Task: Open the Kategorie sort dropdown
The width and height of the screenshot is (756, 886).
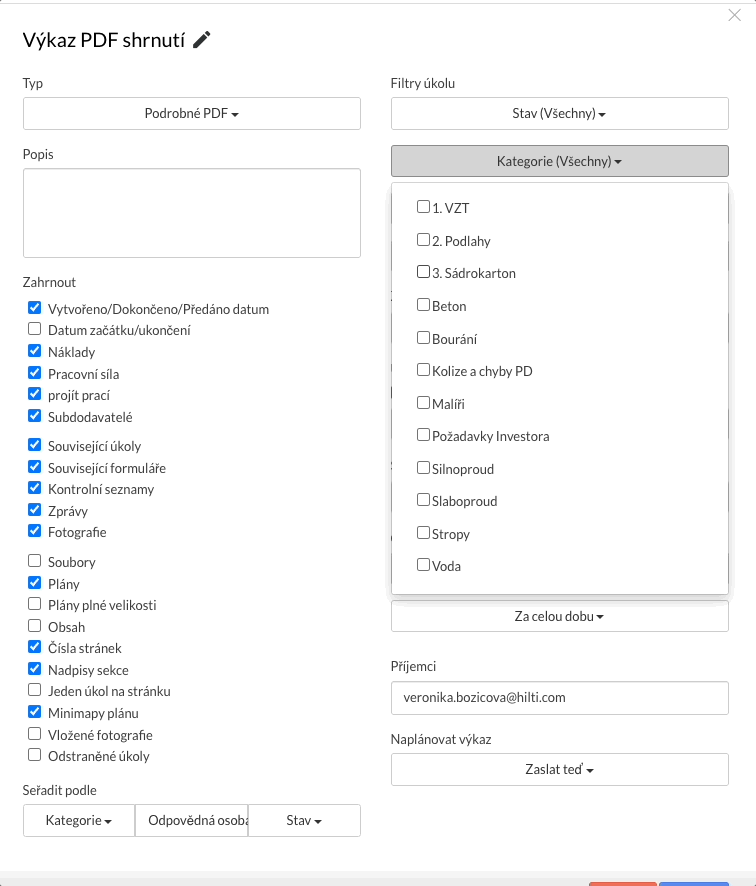Action: click(x=79, y=820)
